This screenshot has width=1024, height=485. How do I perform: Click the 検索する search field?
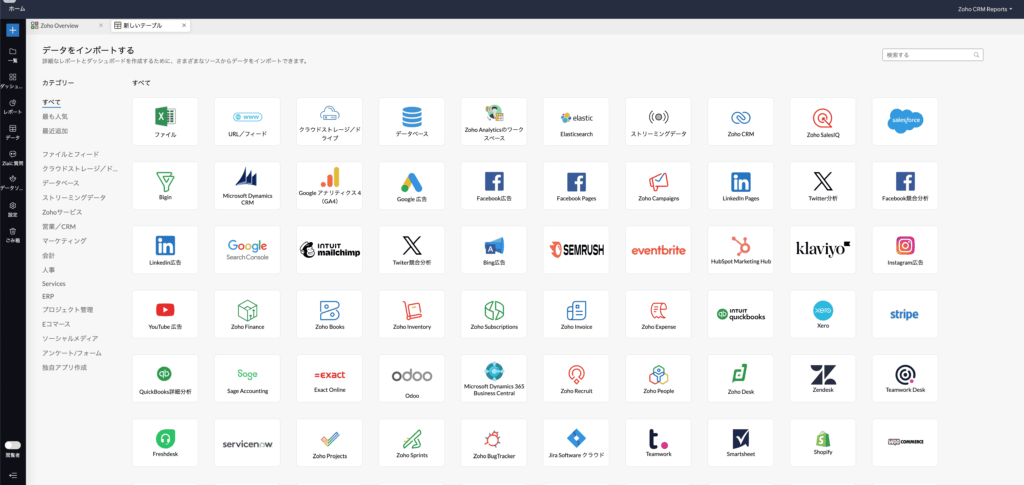pyautogui.click(x=930, y=55)
